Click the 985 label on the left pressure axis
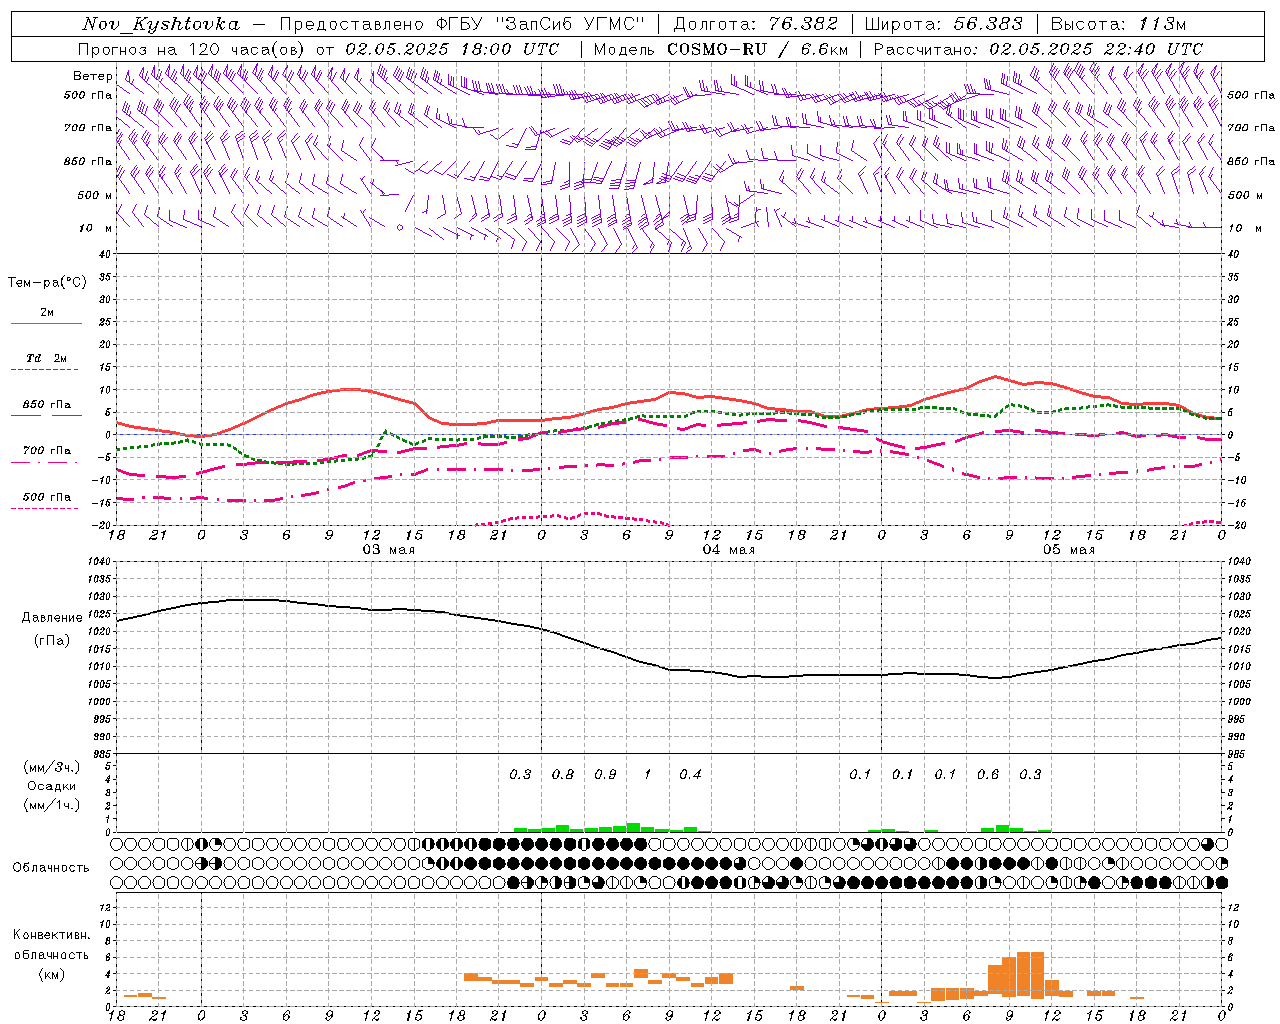 pyautogui.click(x=100, y=754)
